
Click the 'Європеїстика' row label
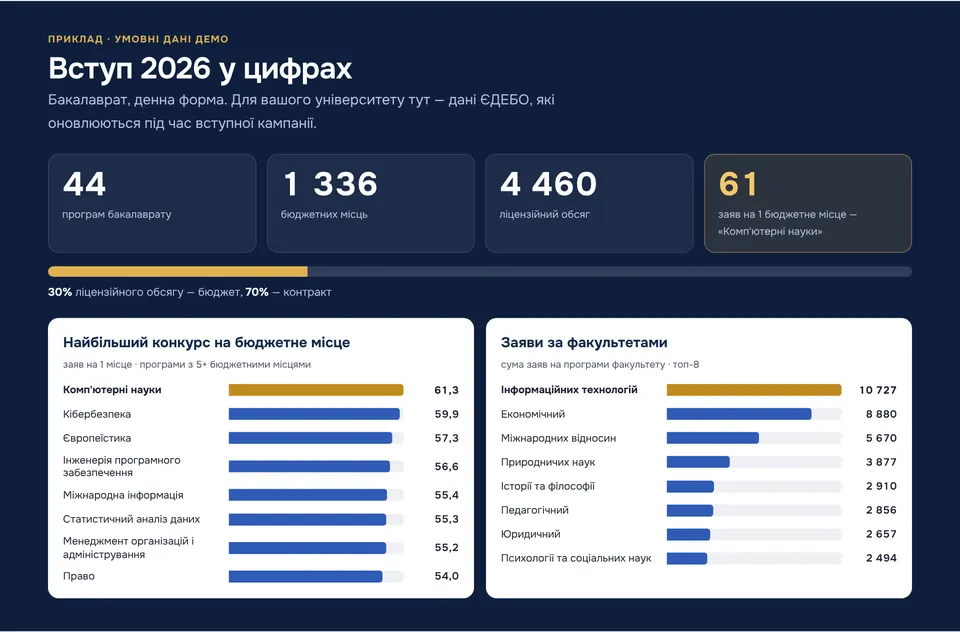click(x=97, y=438)
